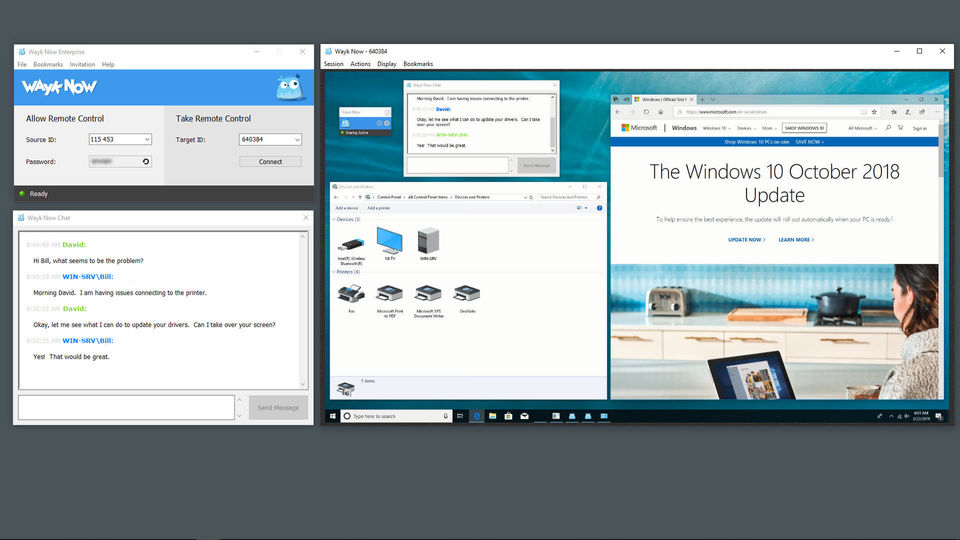
Task: Open the Source ID dropdown
Action: (147, 140)
